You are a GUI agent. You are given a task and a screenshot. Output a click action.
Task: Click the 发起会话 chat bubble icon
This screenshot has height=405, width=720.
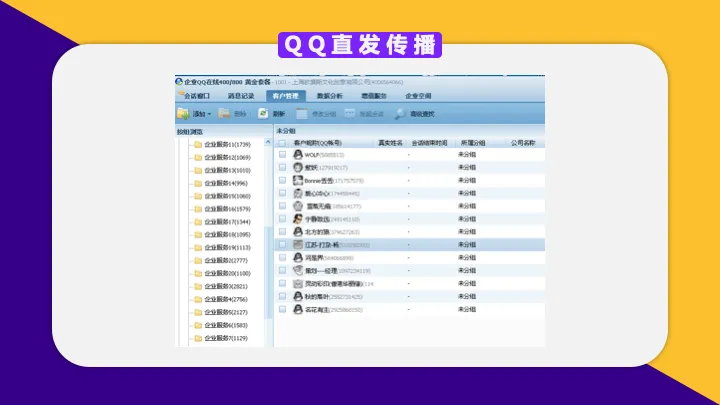click(350, 113)
